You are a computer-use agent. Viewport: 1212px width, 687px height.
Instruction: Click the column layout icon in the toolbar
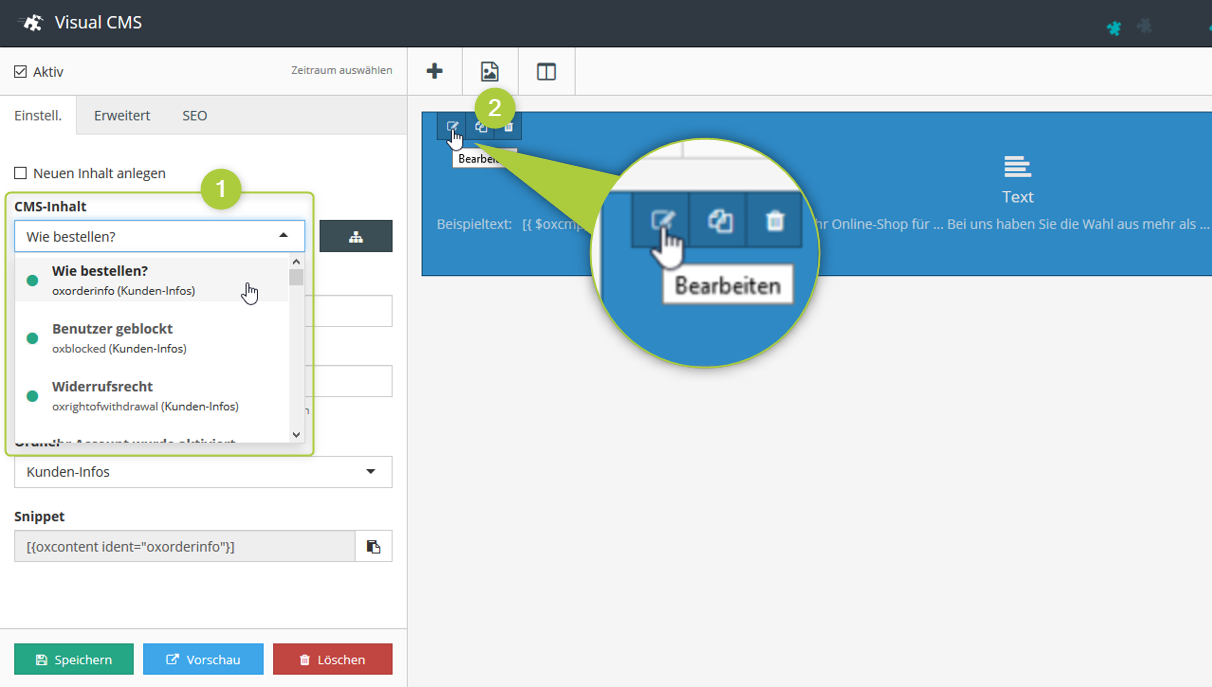coord(546,71)
